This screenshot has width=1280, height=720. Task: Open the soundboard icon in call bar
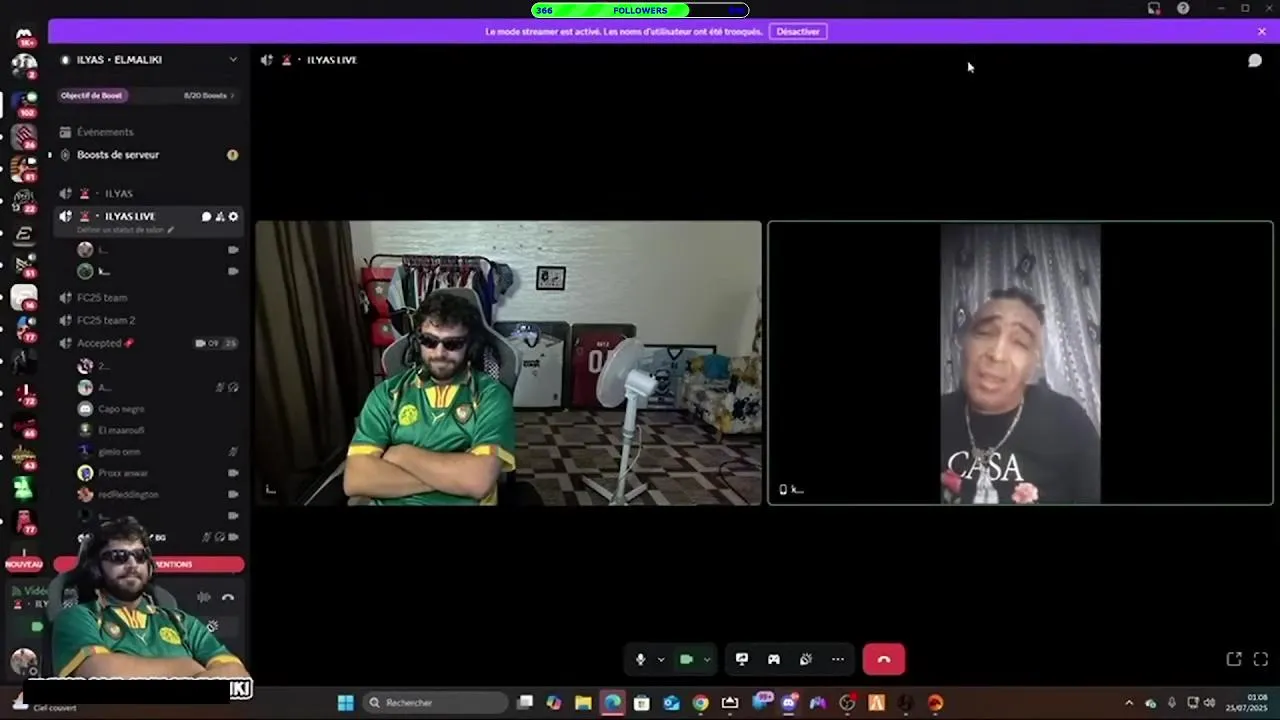click(x=806, y=659)
